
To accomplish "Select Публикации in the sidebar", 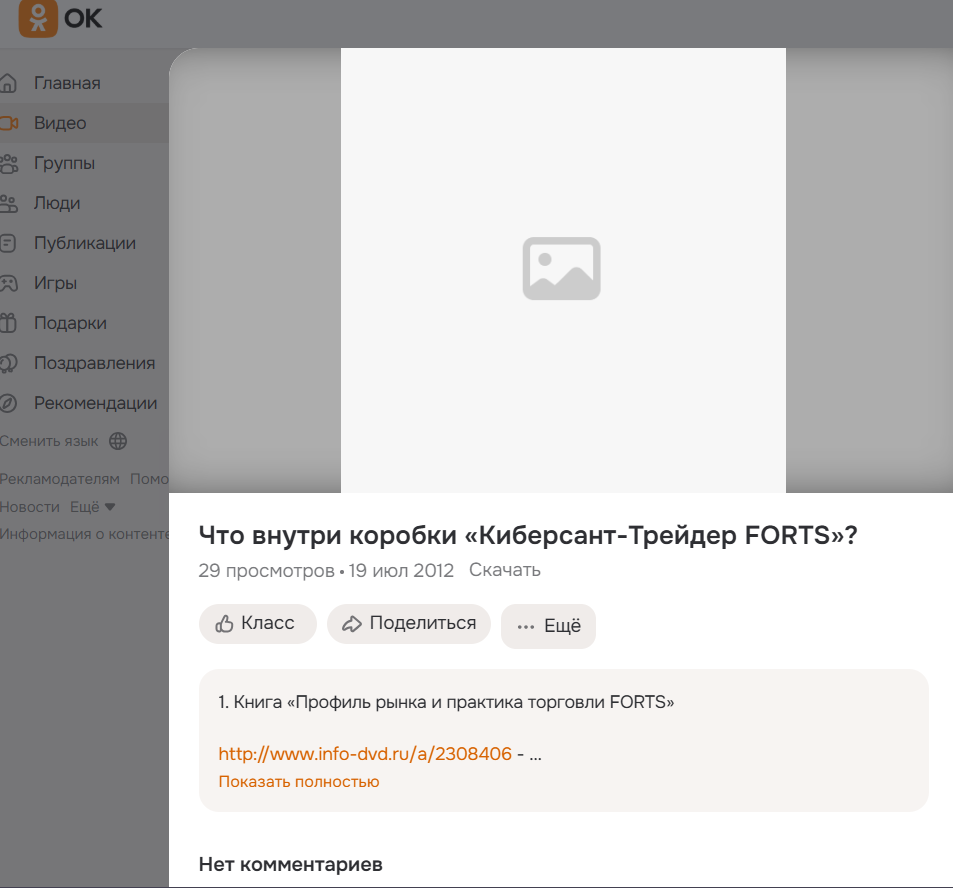I will [85, 243].
